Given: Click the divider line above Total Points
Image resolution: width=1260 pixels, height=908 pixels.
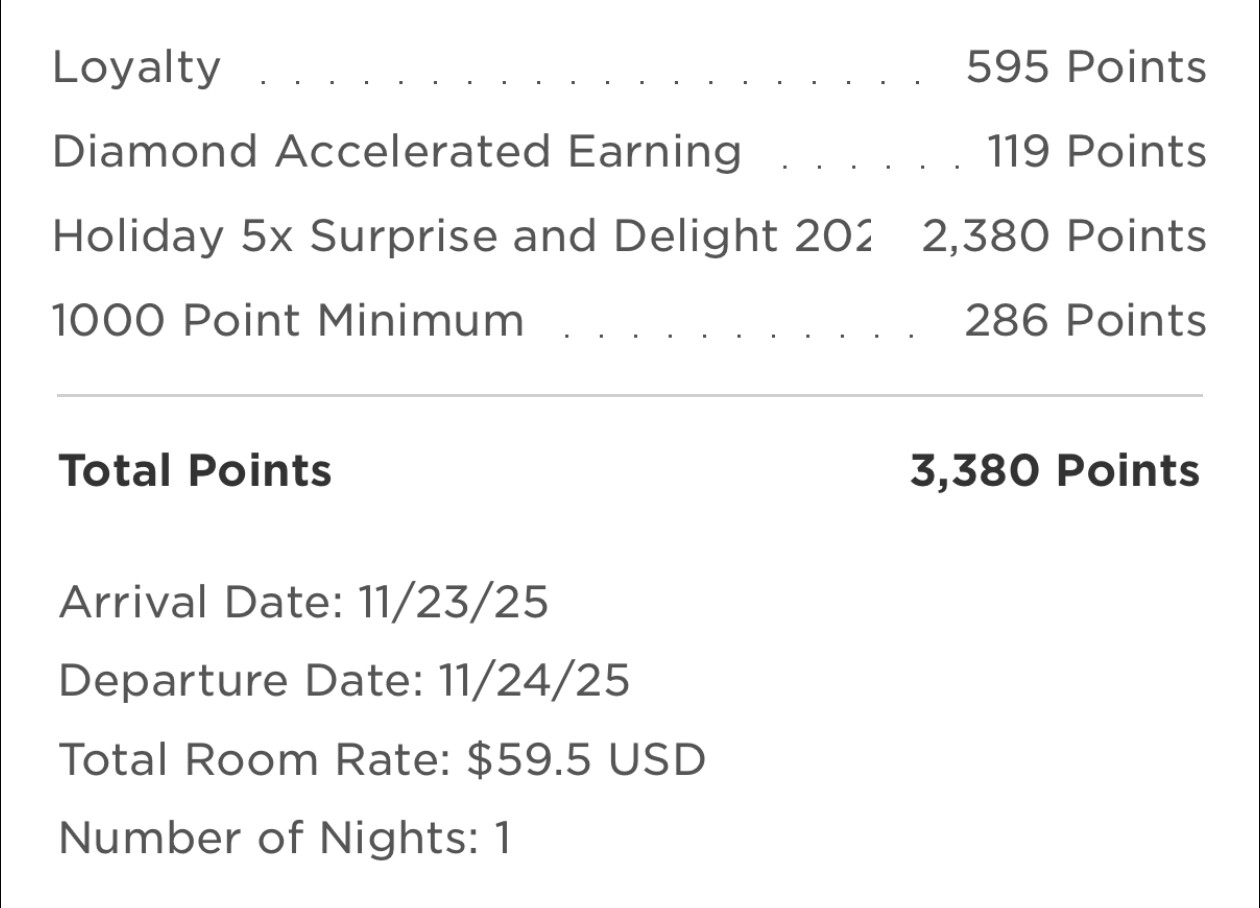Looking at the screenshot, I should (630, 396).
